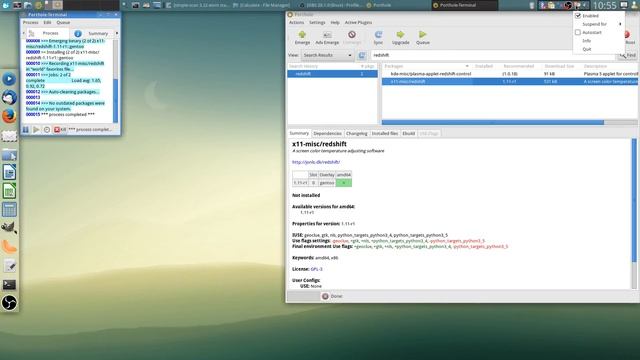This screenshot has width=640, height=360.
Task: Switch to the Installed files tab
Action: point(385,133)
